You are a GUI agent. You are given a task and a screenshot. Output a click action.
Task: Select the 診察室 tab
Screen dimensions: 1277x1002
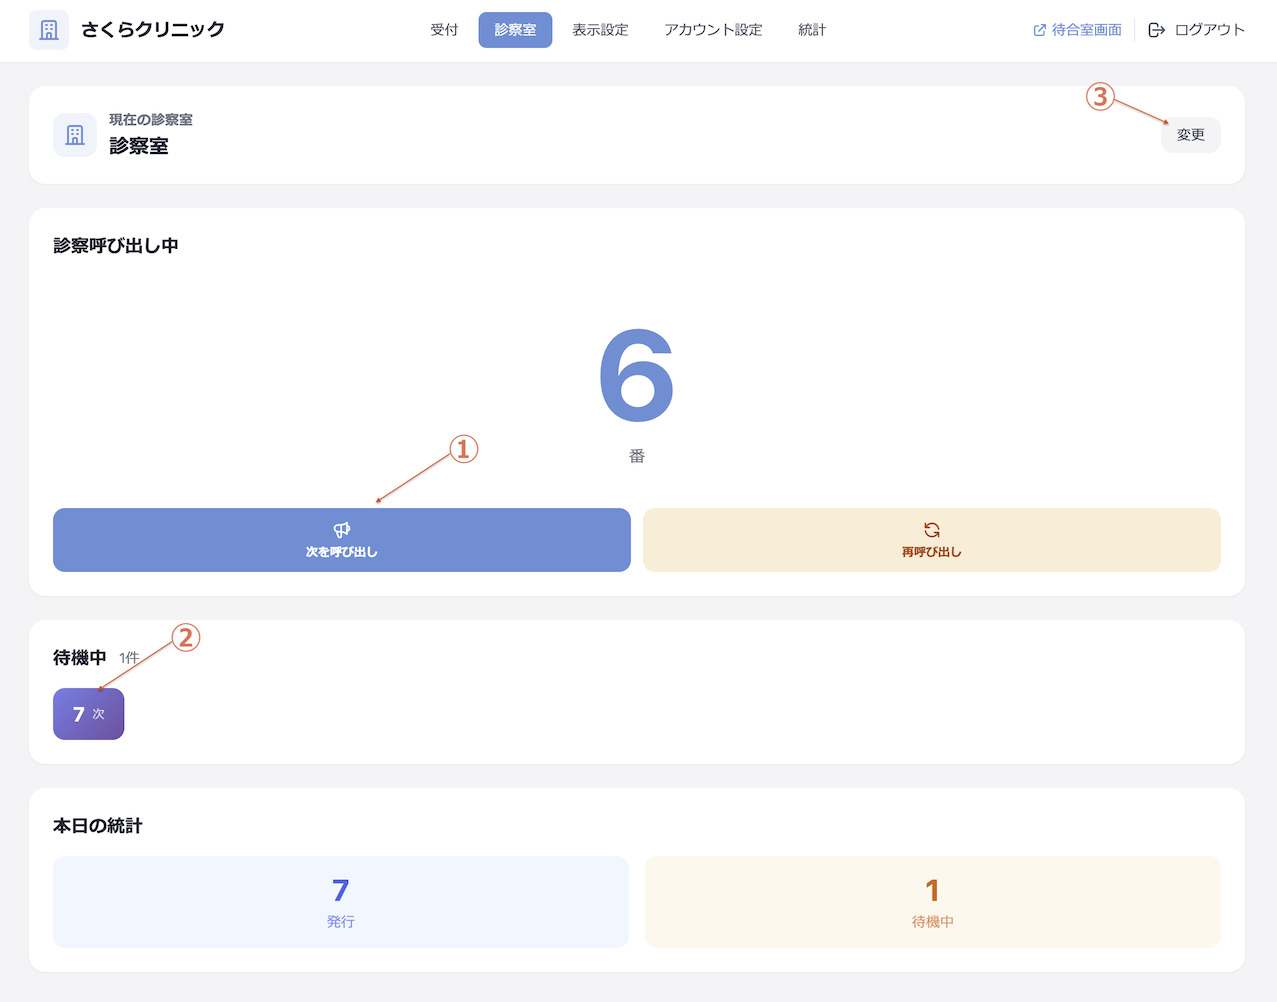pyautogui.click(x=514, y=29)
